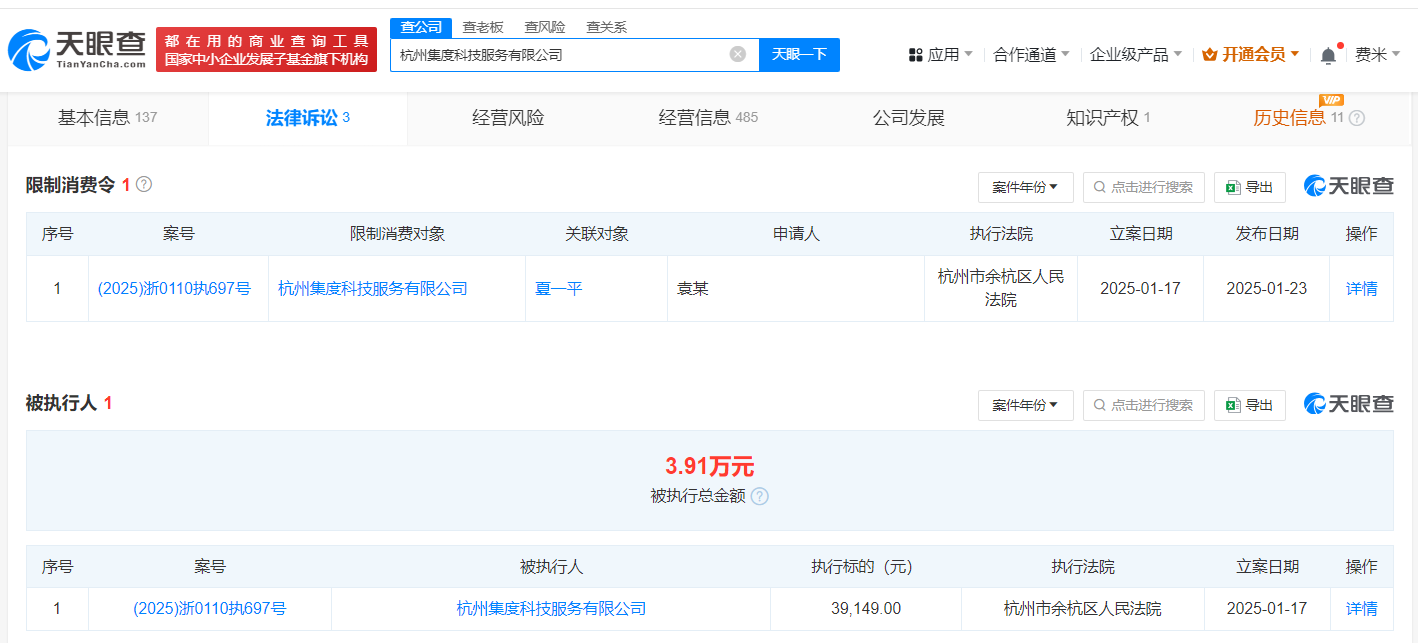Screen dimensions: 1418x643
Task: Open 杭州集度科技服务有限公司 link in 限制消费对象 column
Action: (x=373, y=288)
